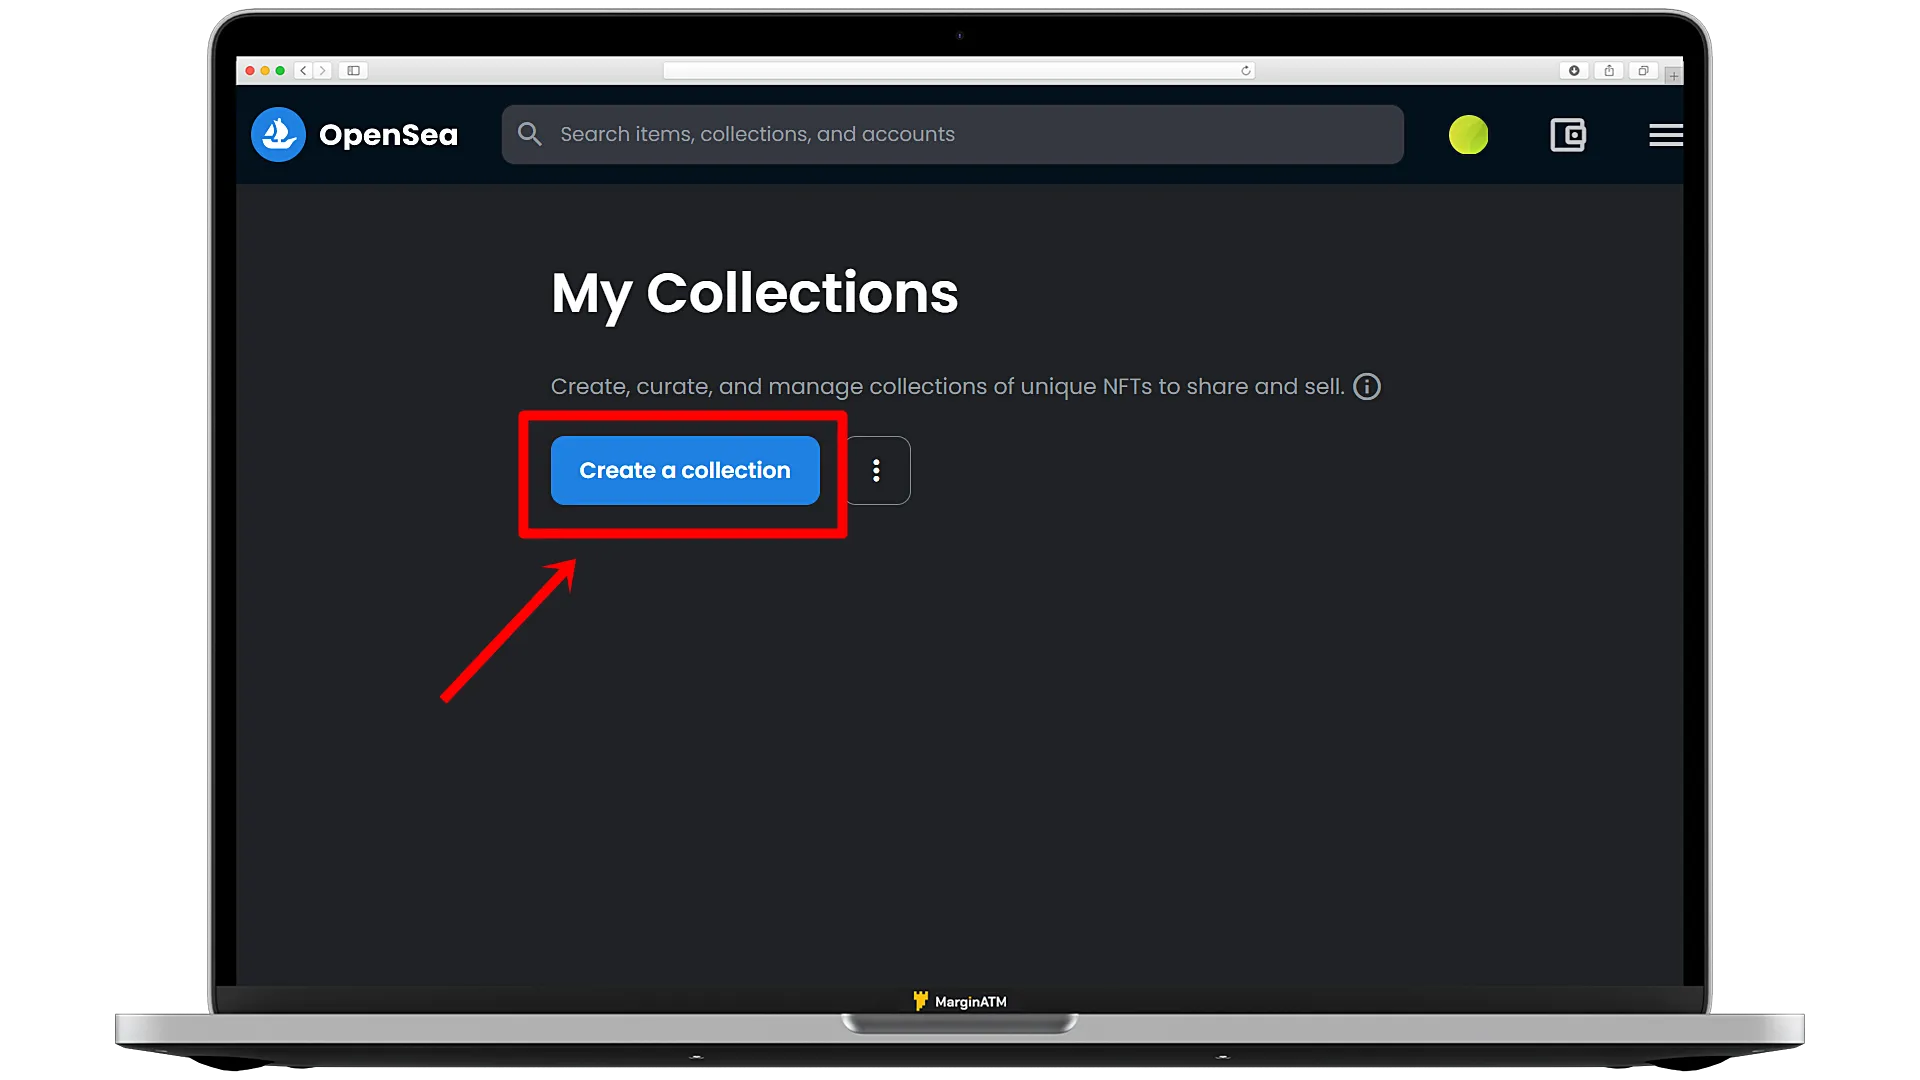The image size is (1920, 1080).
Task: Click the user profile avatar icon
Action: click(1468, 135)
